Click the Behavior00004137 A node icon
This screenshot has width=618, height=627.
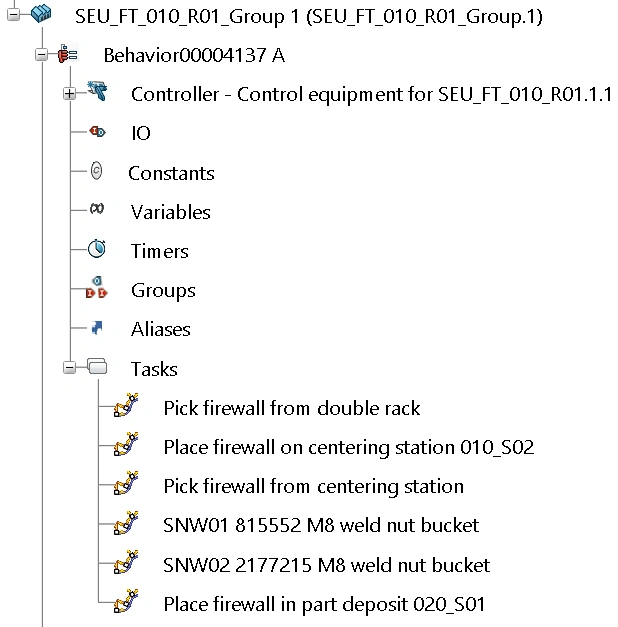[x=68, y=55]
